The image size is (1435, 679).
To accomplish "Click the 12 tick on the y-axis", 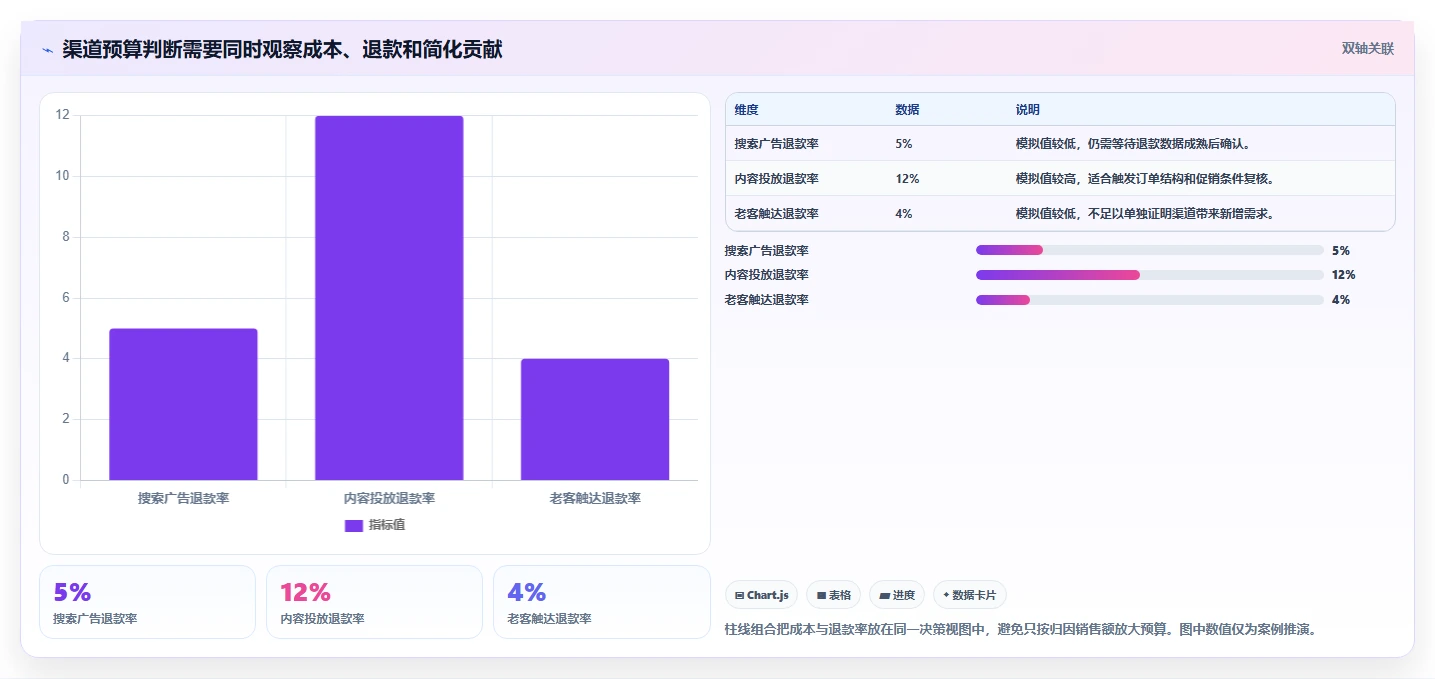I will pos(62,115).
